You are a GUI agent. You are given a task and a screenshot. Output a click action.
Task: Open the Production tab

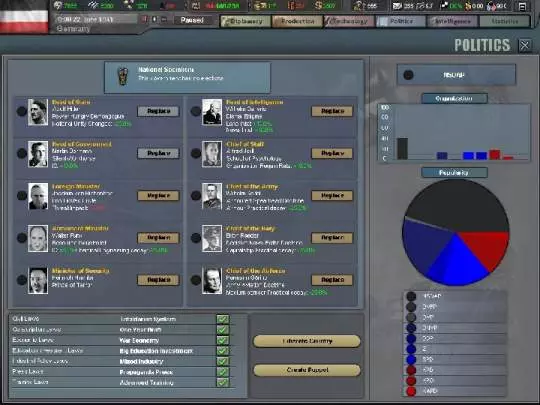click(x=297, y=21)
